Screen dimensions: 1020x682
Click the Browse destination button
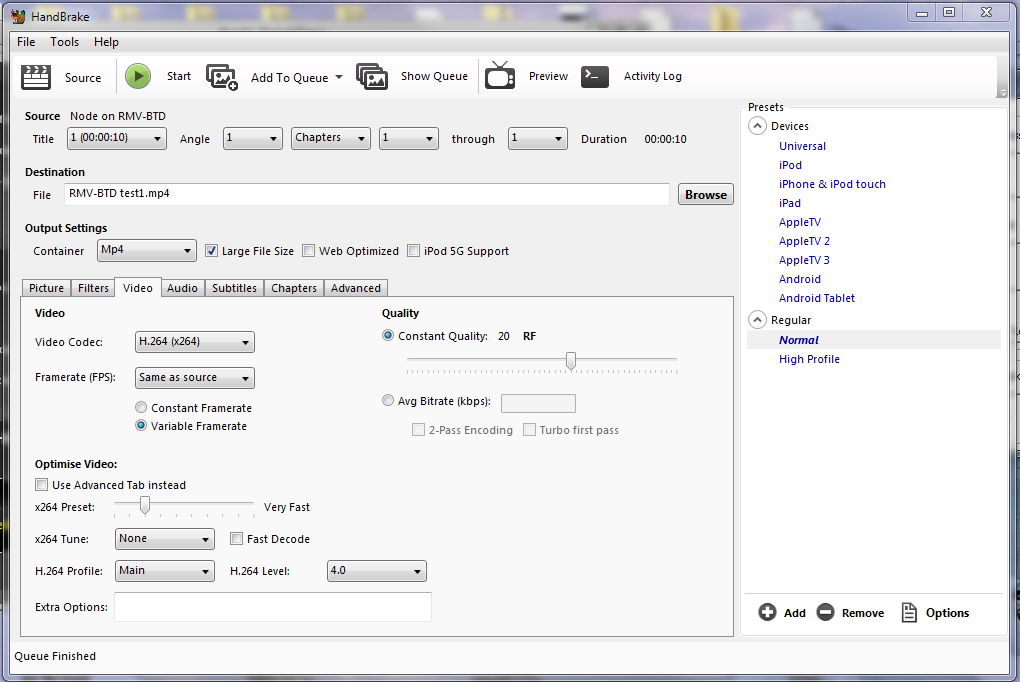pos(706,195)
